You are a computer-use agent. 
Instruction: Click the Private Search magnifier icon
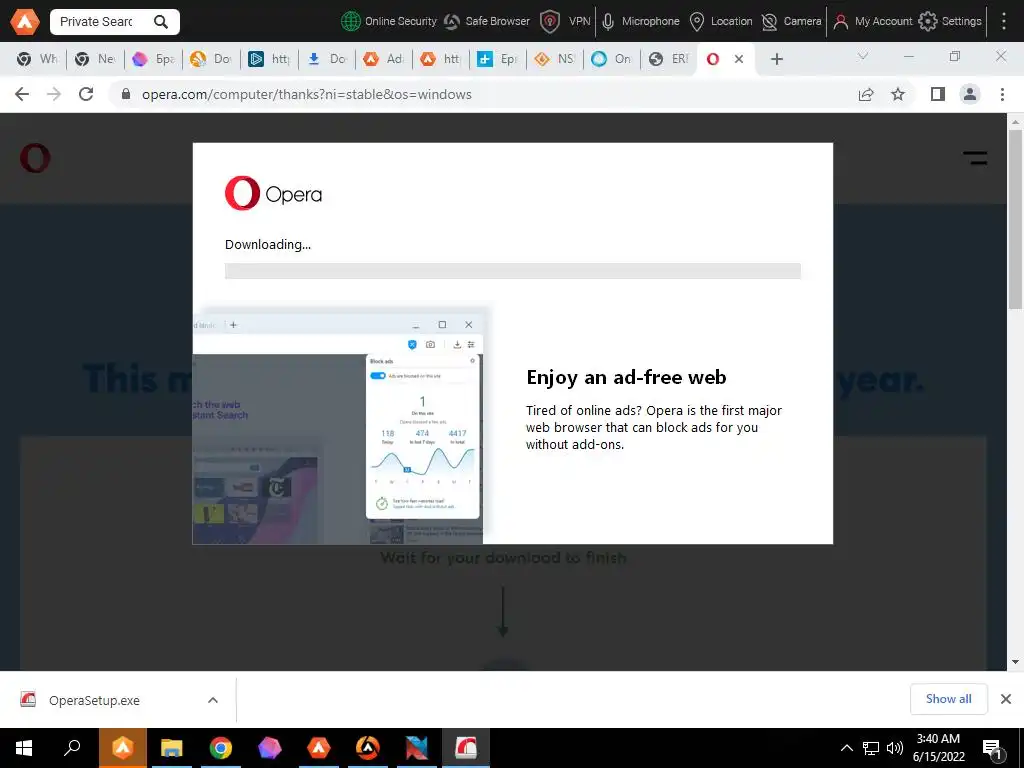[161, 22]
